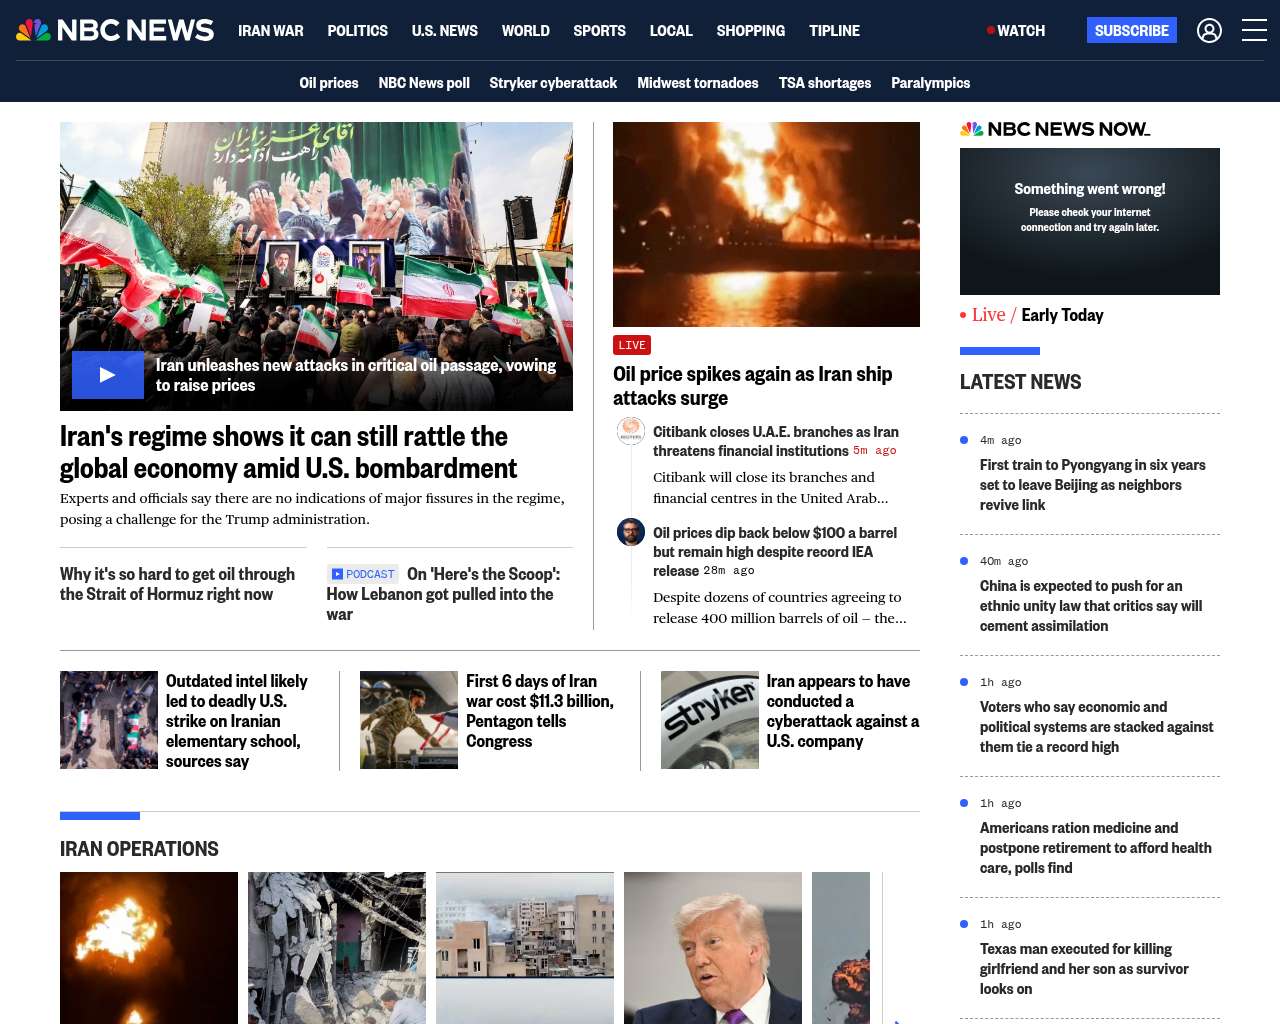Open Outdated intel U.S. strike headline
This screenshot has height=1024, width=1280.
point(237,721)
